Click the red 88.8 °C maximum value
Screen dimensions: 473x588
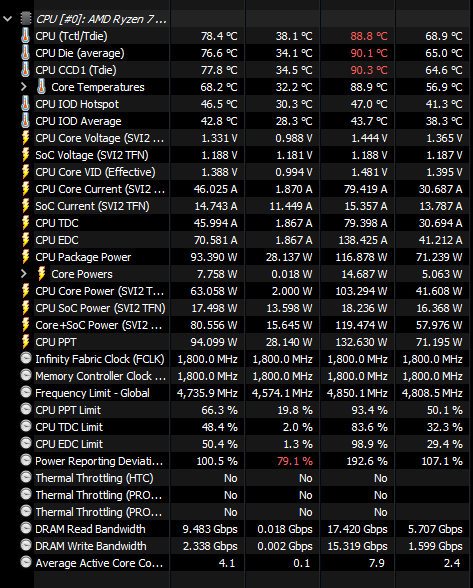click(x=369, y=36)
